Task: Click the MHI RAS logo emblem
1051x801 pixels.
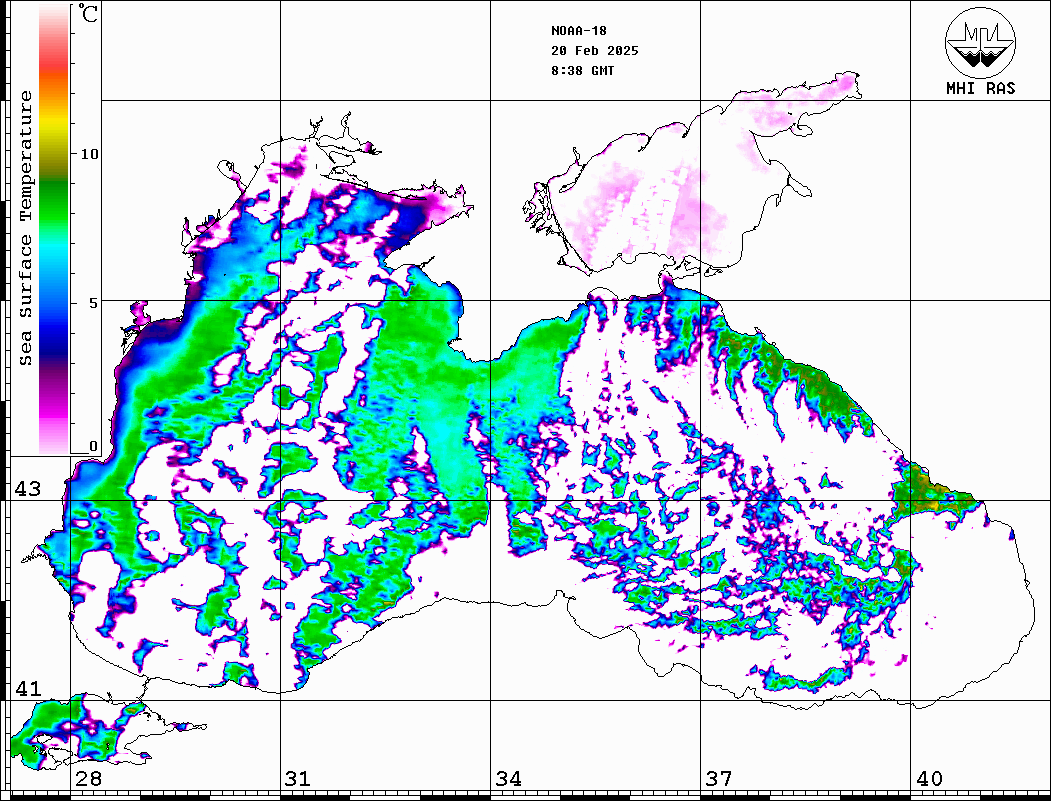Action: click(x=980, y=42)
